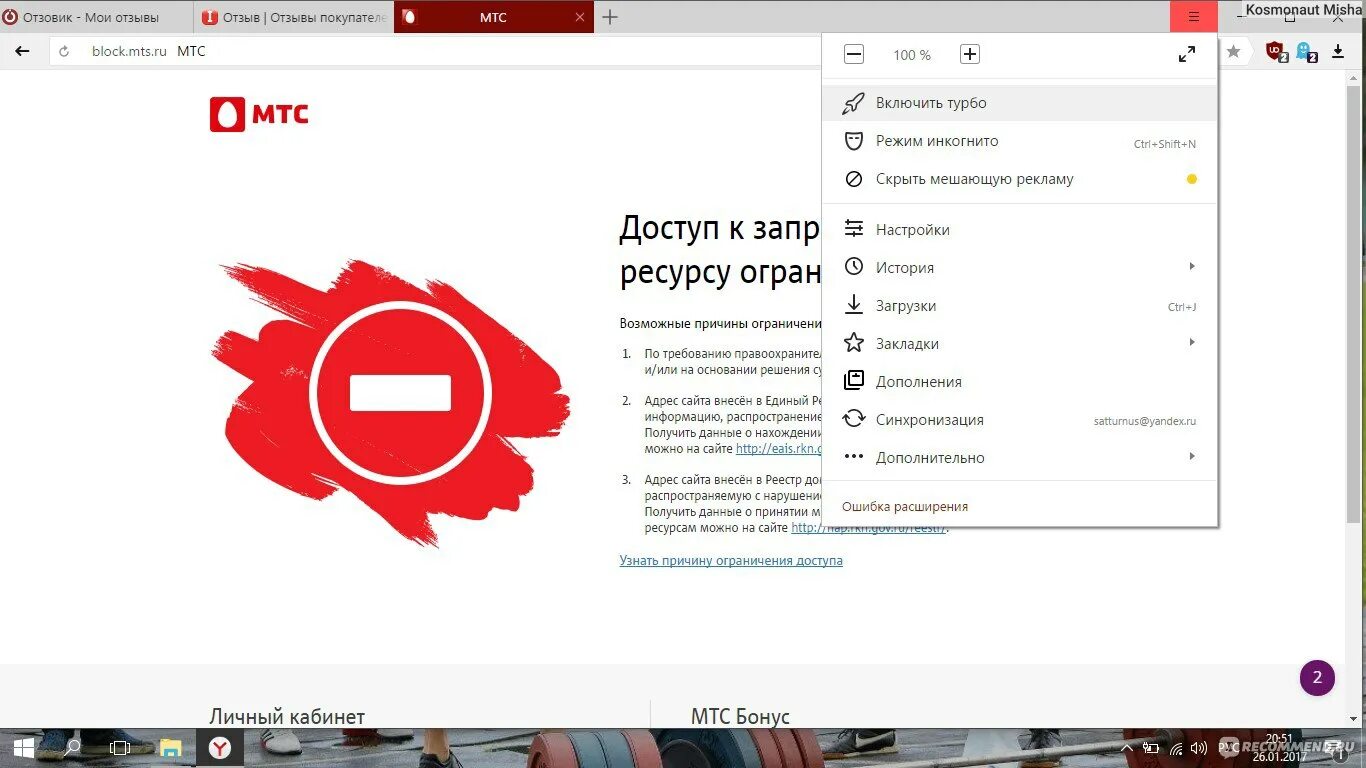
Task: Mute system sound via speaker icon
Action: (1198, 747)
